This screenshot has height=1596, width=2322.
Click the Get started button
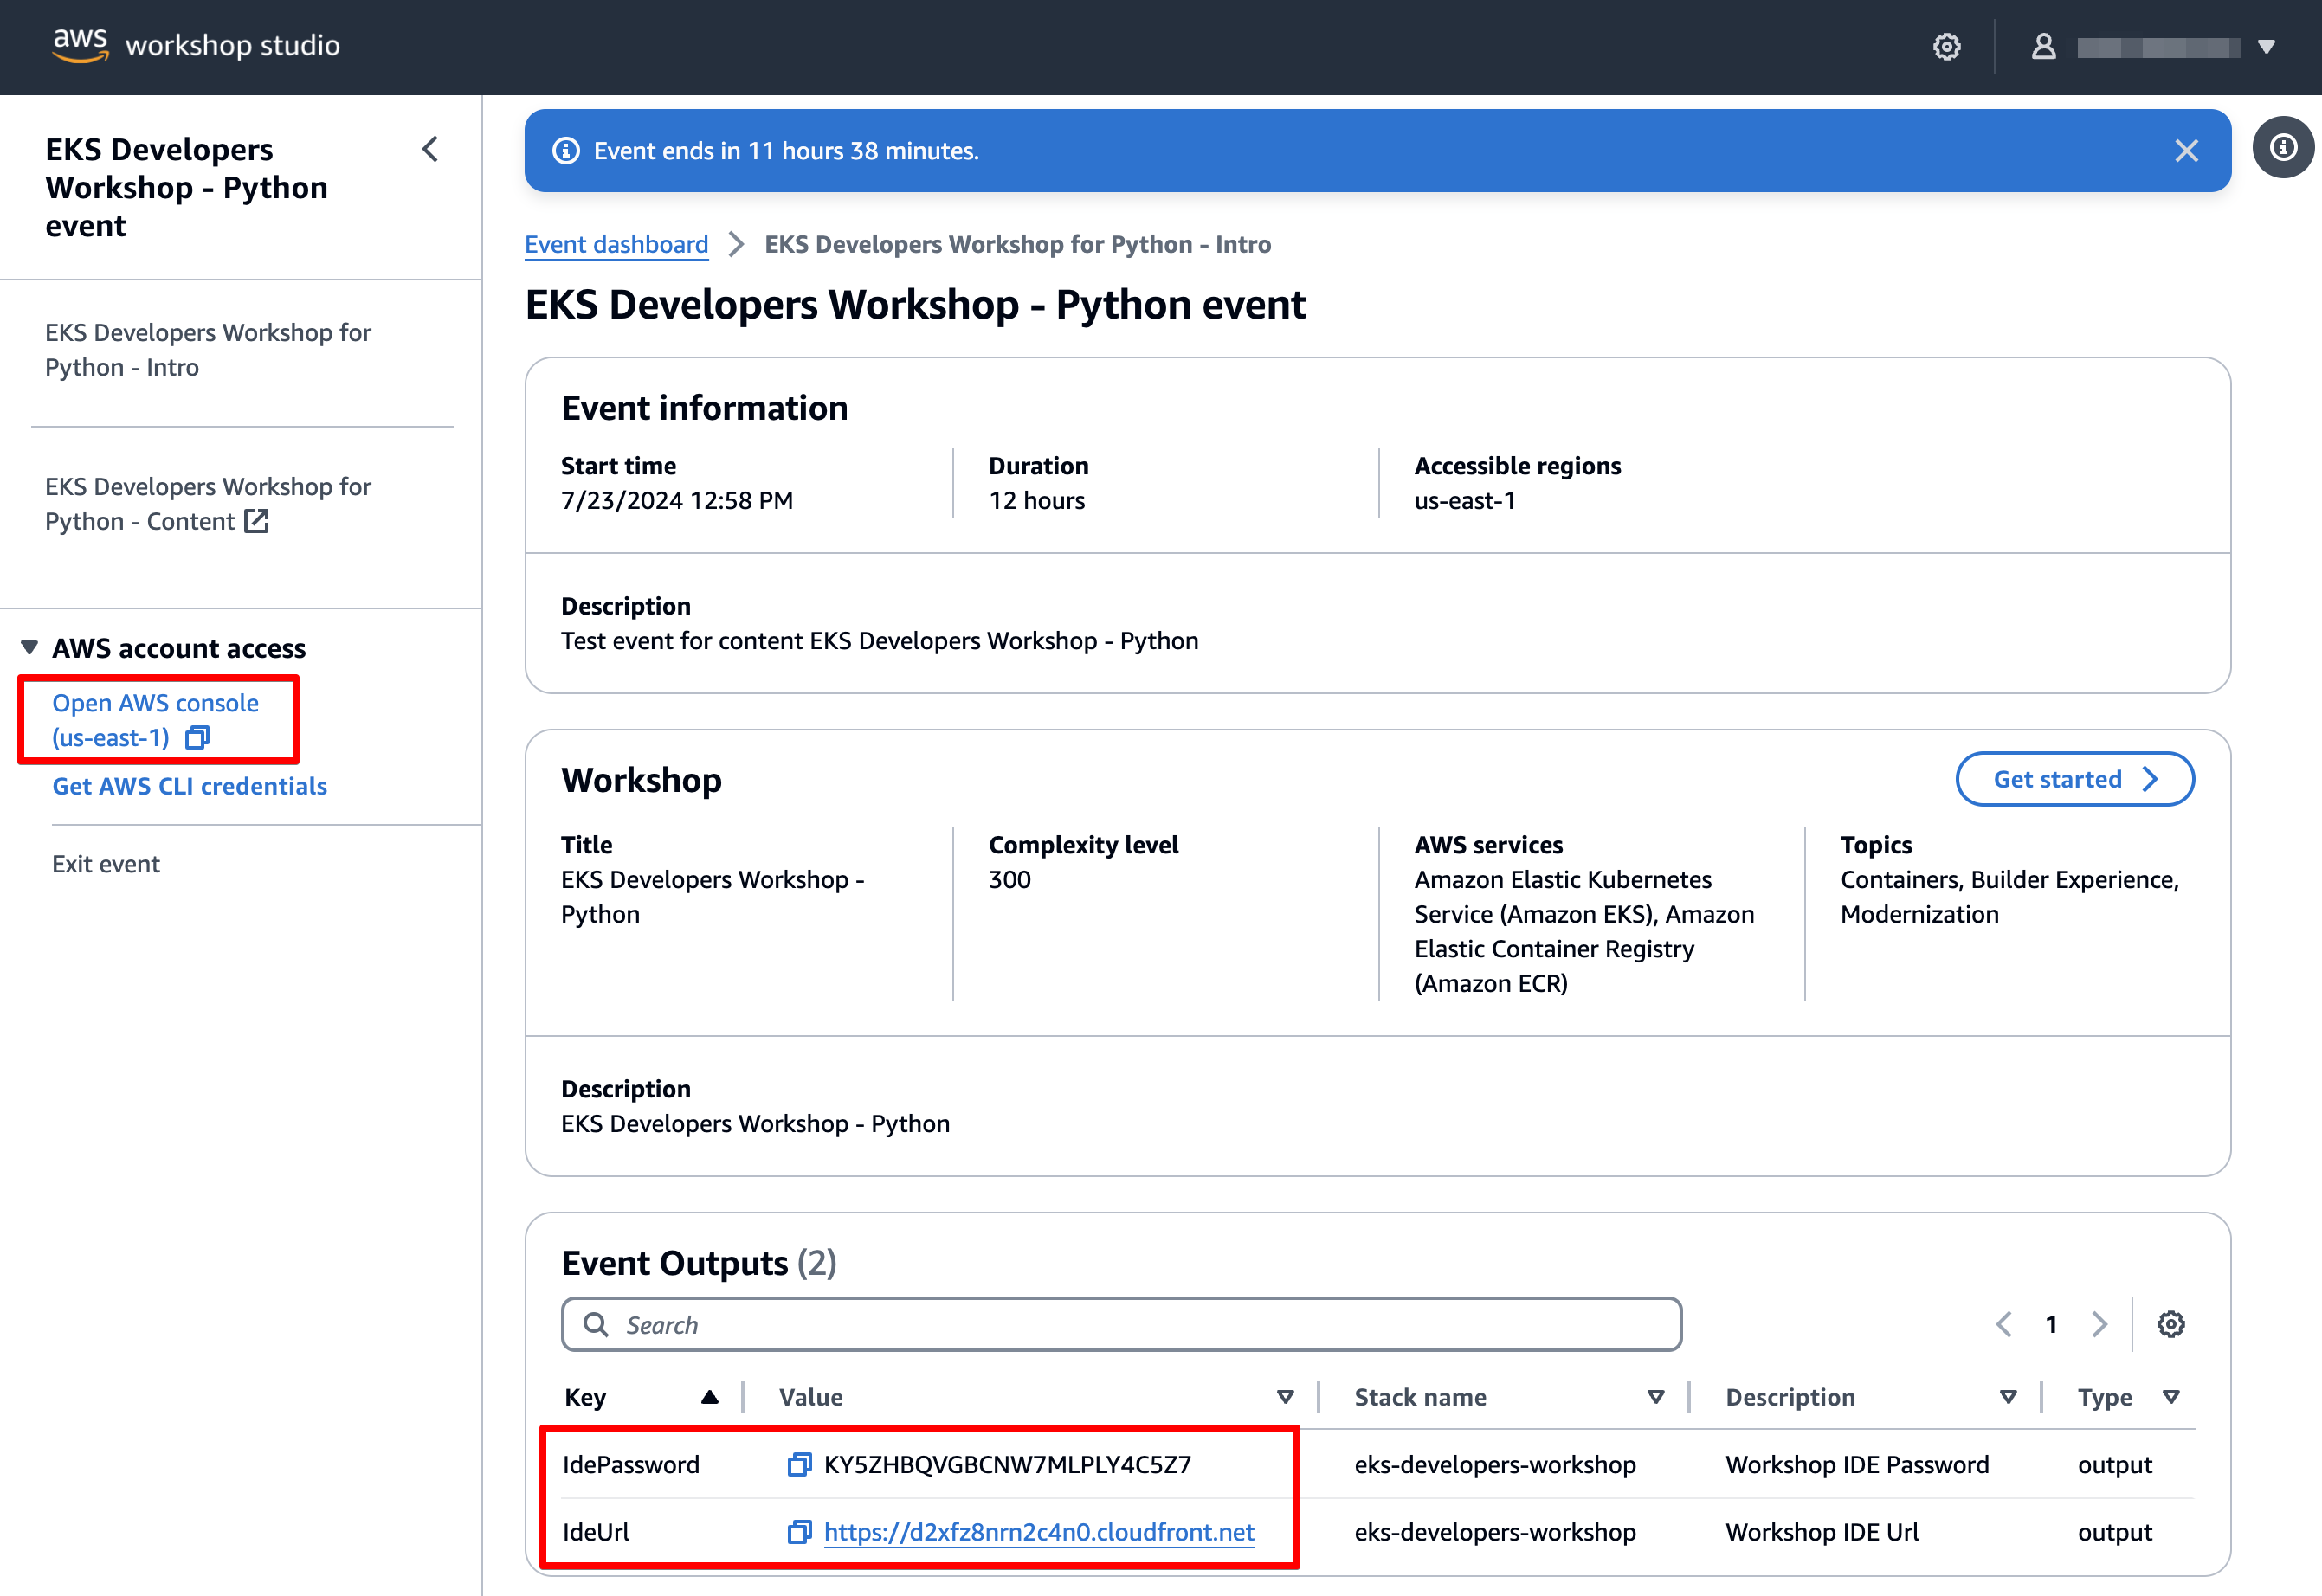point(2075,779)
